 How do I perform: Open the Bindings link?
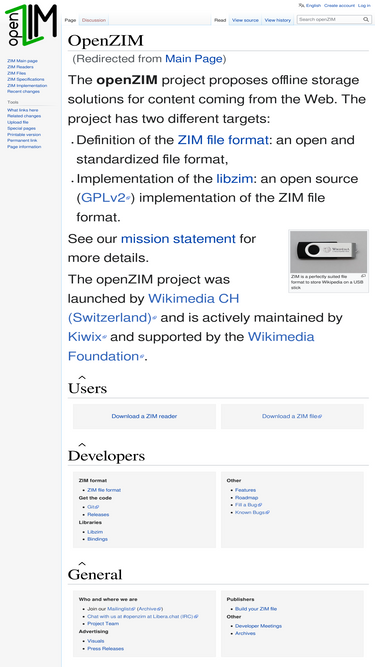point(97,539)
